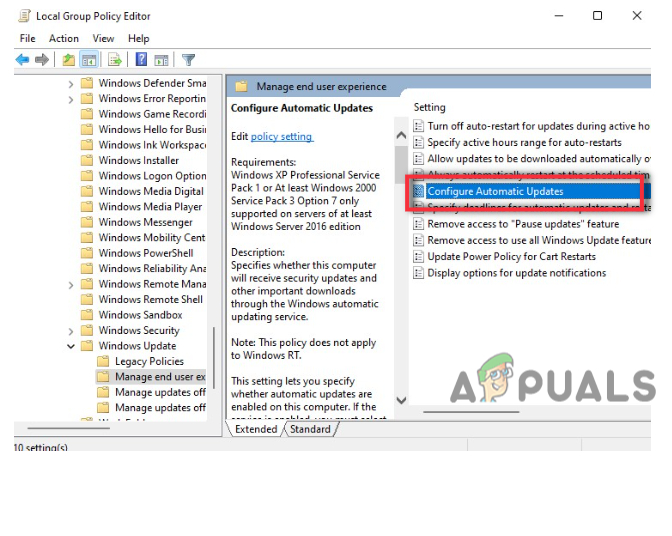Switch to the Extended tab

[x=256, y=429]
